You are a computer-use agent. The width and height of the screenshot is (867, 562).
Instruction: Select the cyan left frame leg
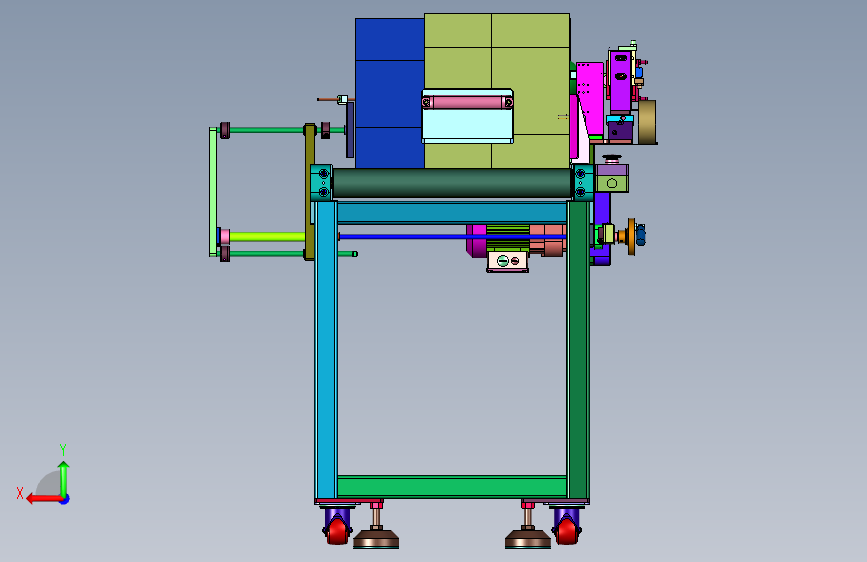pos(326,350)
